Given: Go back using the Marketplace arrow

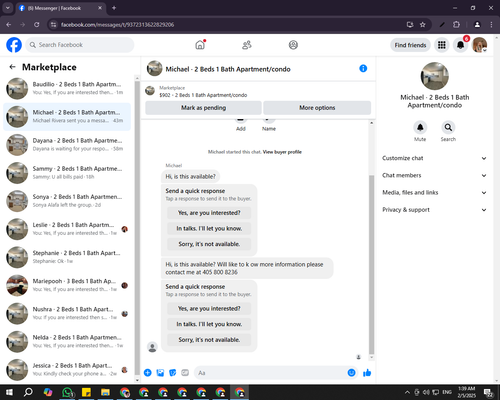Looking at the screenshot, I should pyautogui.click(x=12, y=67).
